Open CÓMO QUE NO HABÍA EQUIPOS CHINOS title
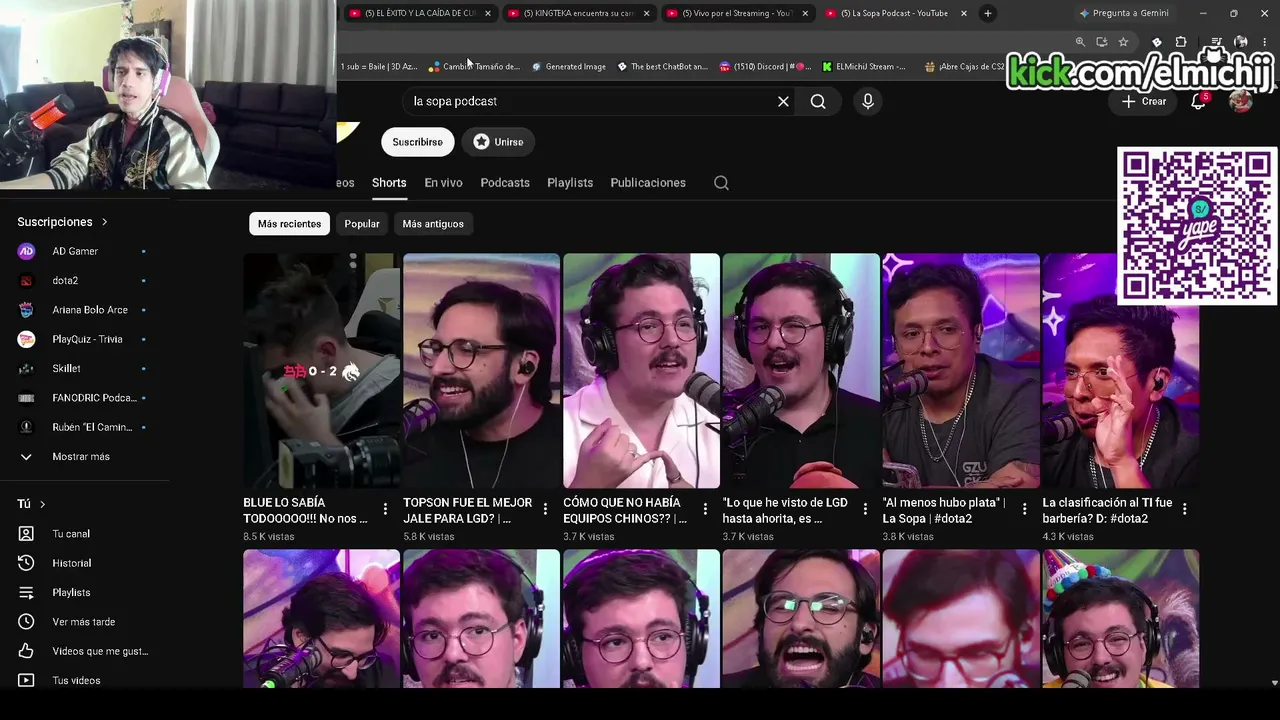 [624, 511]
